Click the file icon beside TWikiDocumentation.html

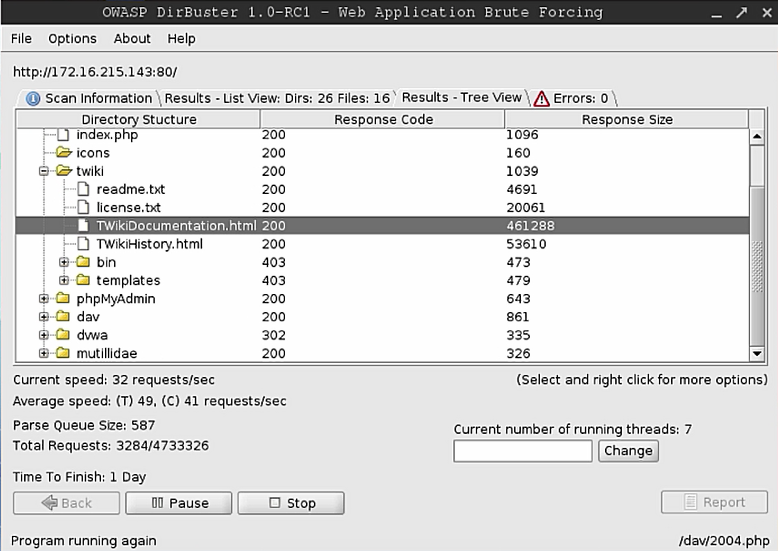point(83,225)
